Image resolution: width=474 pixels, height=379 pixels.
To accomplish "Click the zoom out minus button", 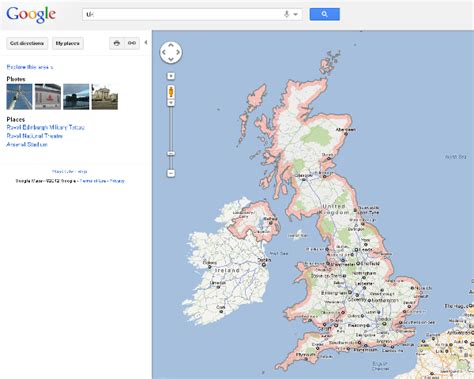I will [171, 173].
